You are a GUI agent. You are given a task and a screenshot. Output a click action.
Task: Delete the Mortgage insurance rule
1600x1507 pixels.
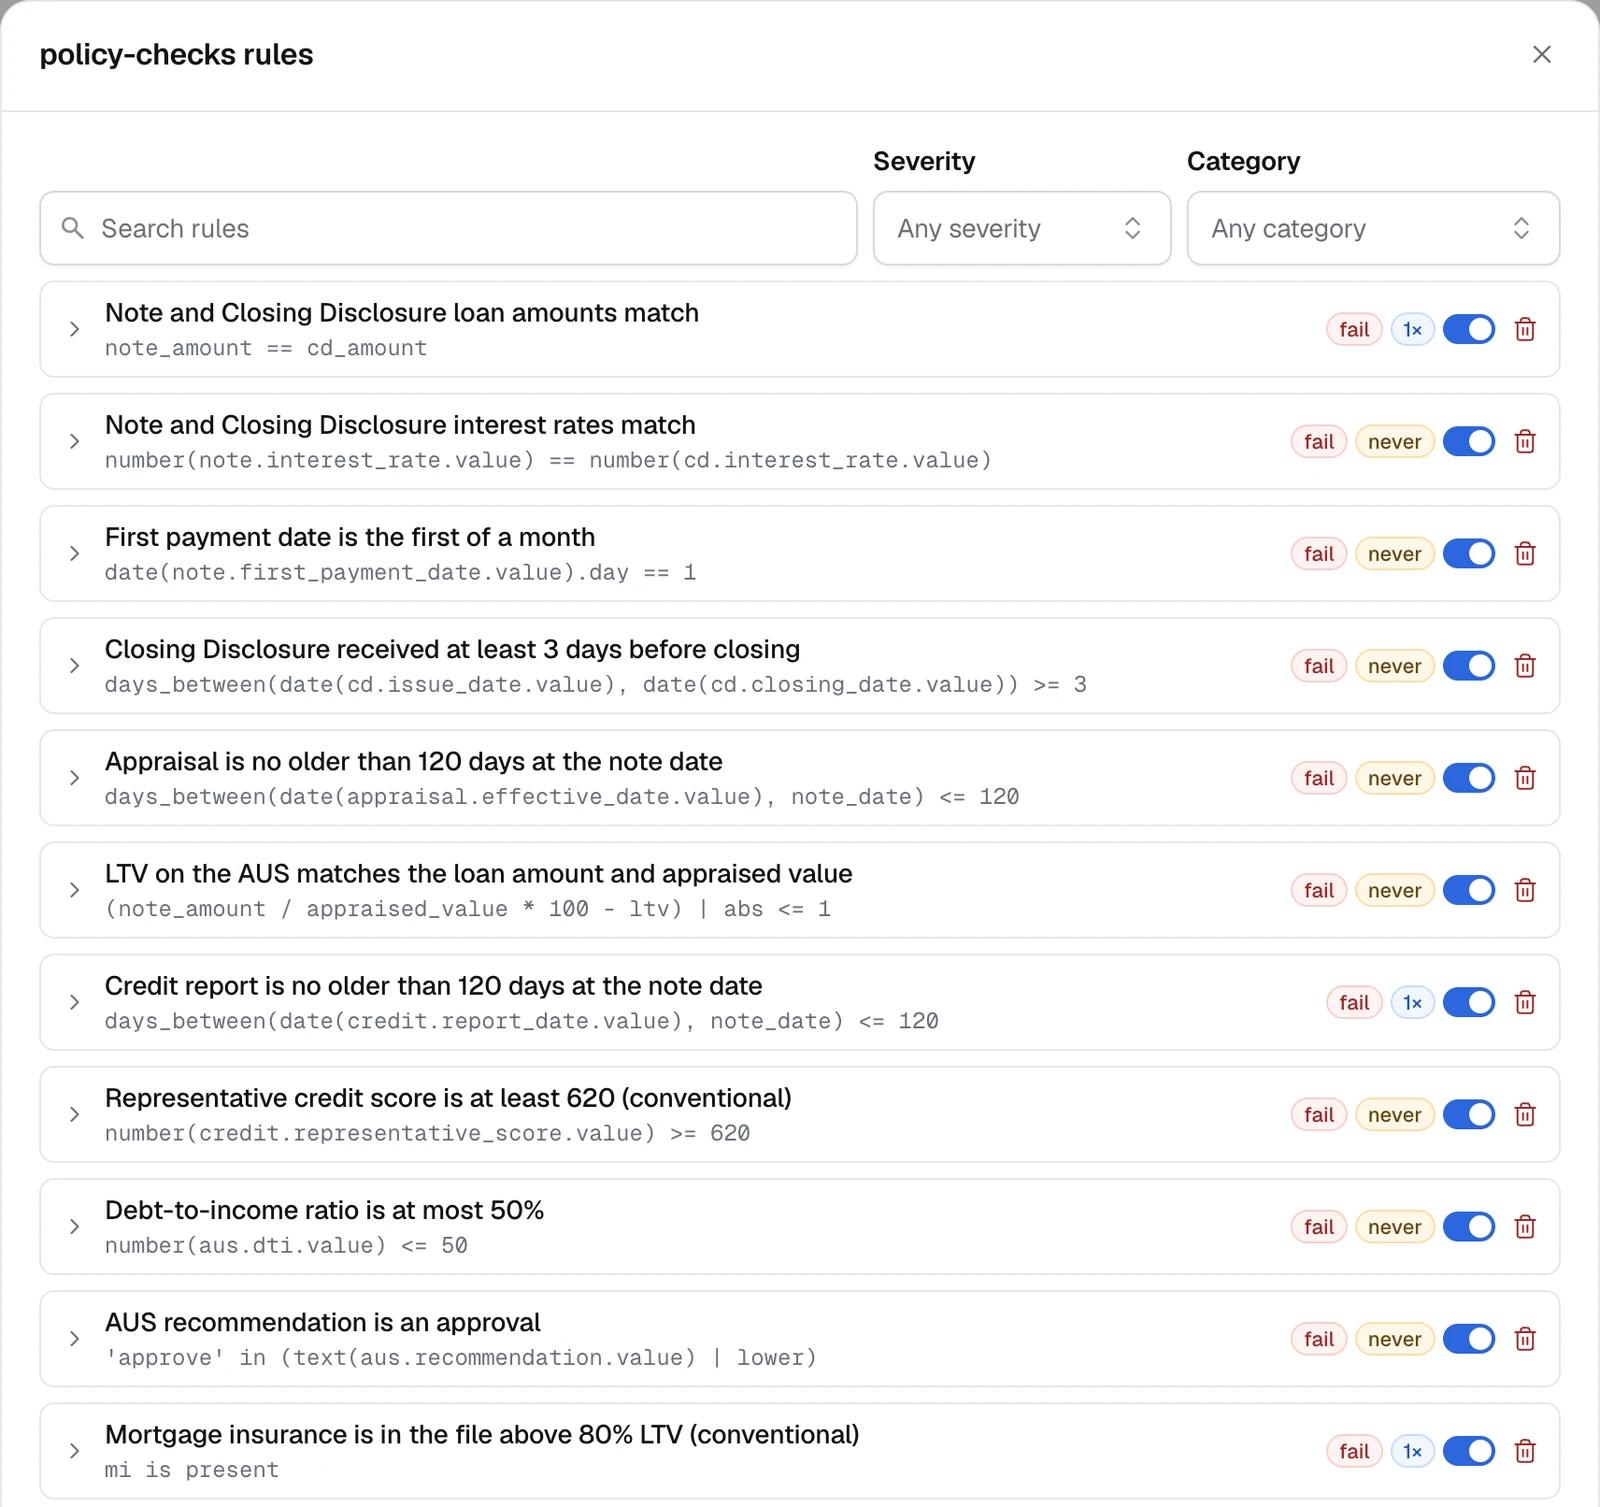coord(1525,1451)
